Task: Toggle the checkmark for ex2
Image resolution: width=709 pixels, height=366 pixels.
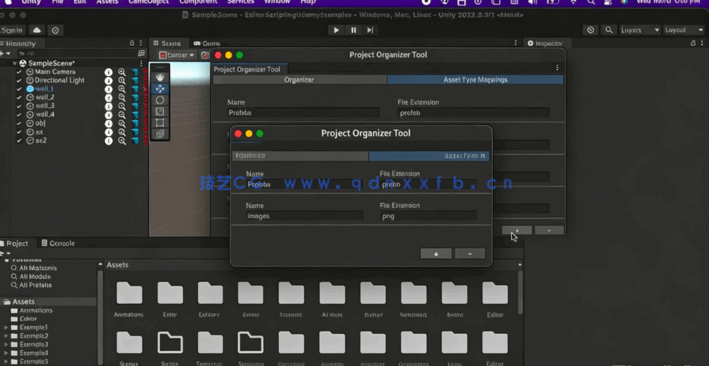Action: point(19,141)
